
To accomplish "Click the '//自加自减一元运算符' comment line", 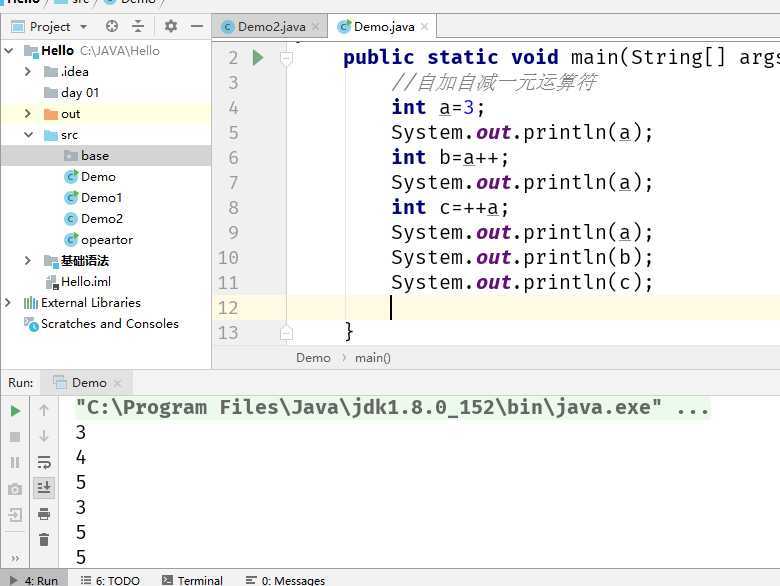I will [x=493, y=83].
